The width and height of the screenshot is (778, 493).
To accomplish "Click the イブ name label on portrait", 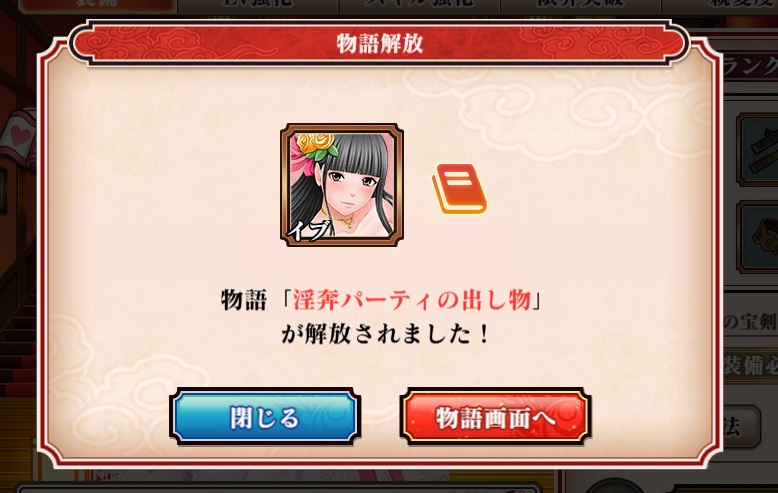I will tap(309, 230).
